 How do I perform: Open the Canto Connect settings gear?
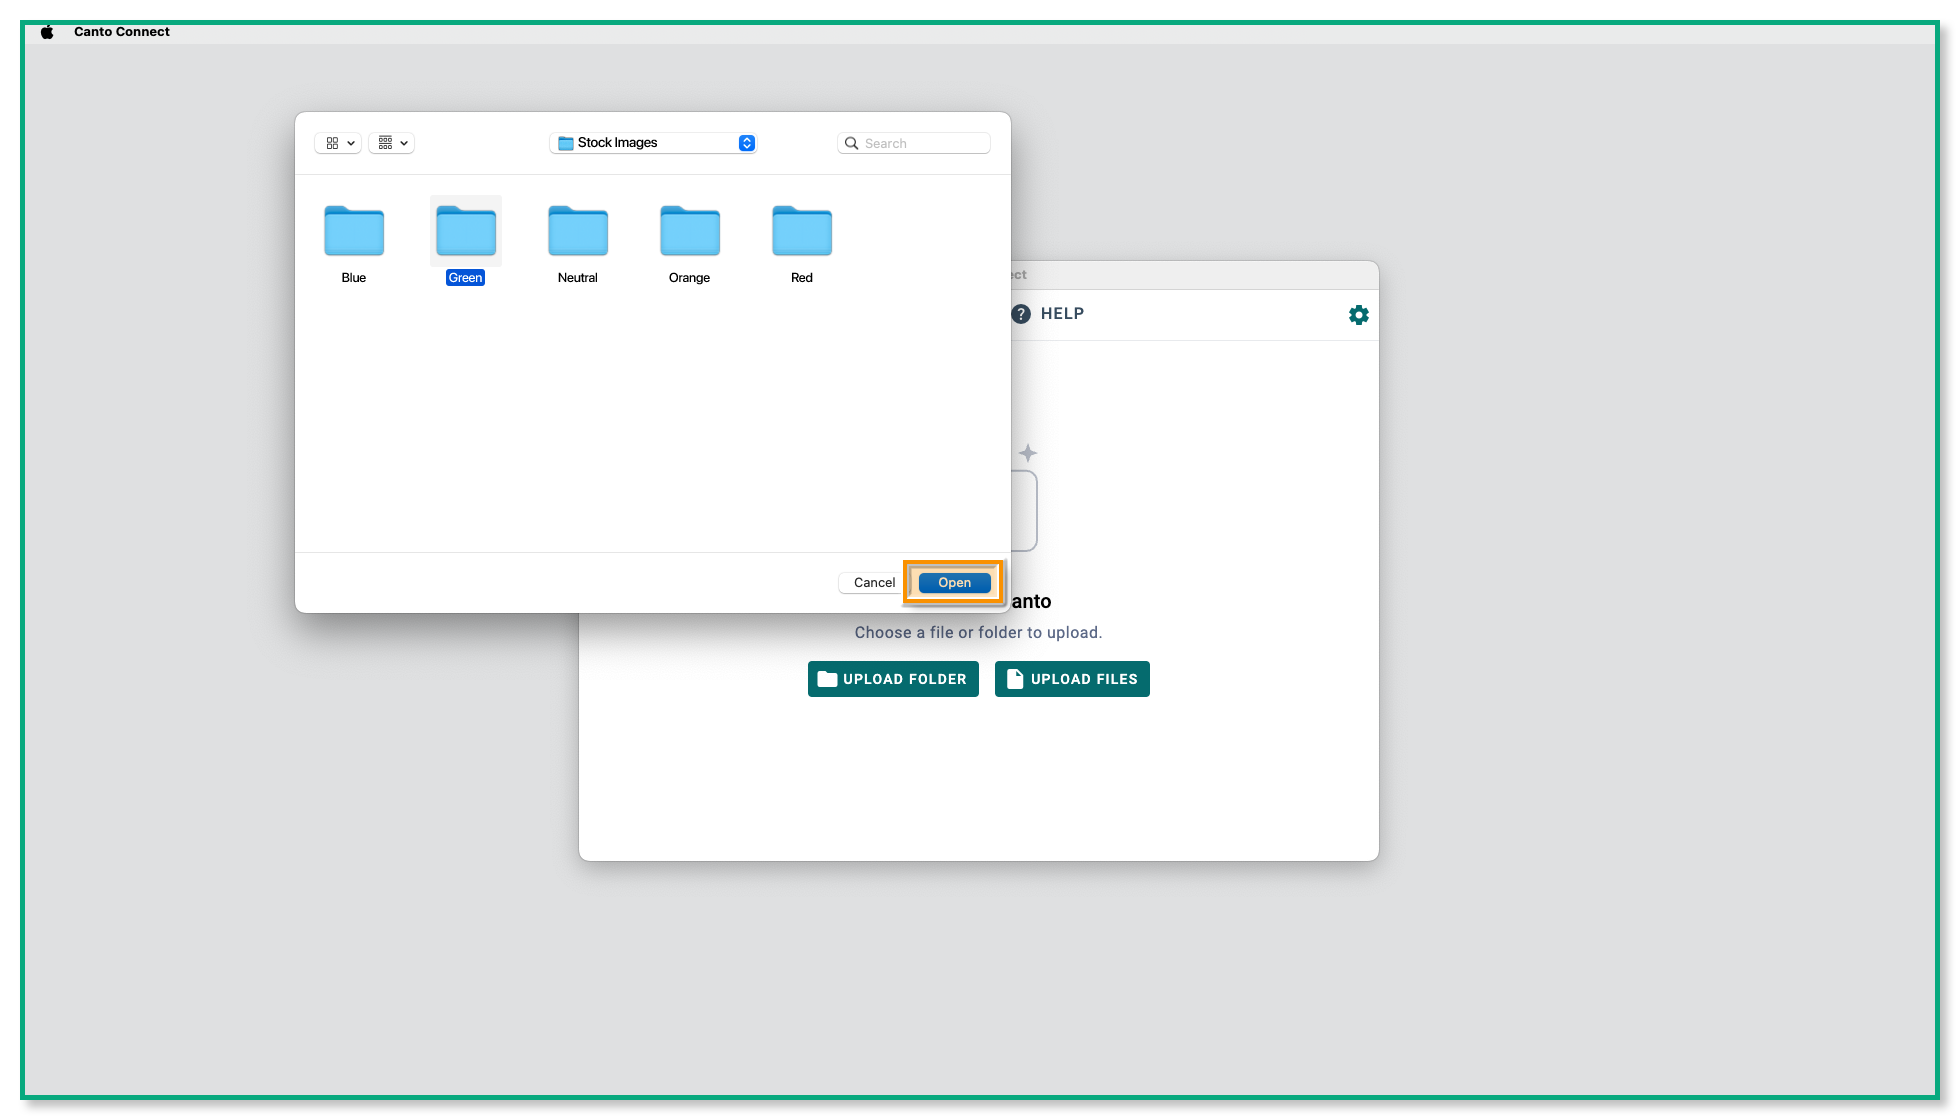pos(1358,314)
